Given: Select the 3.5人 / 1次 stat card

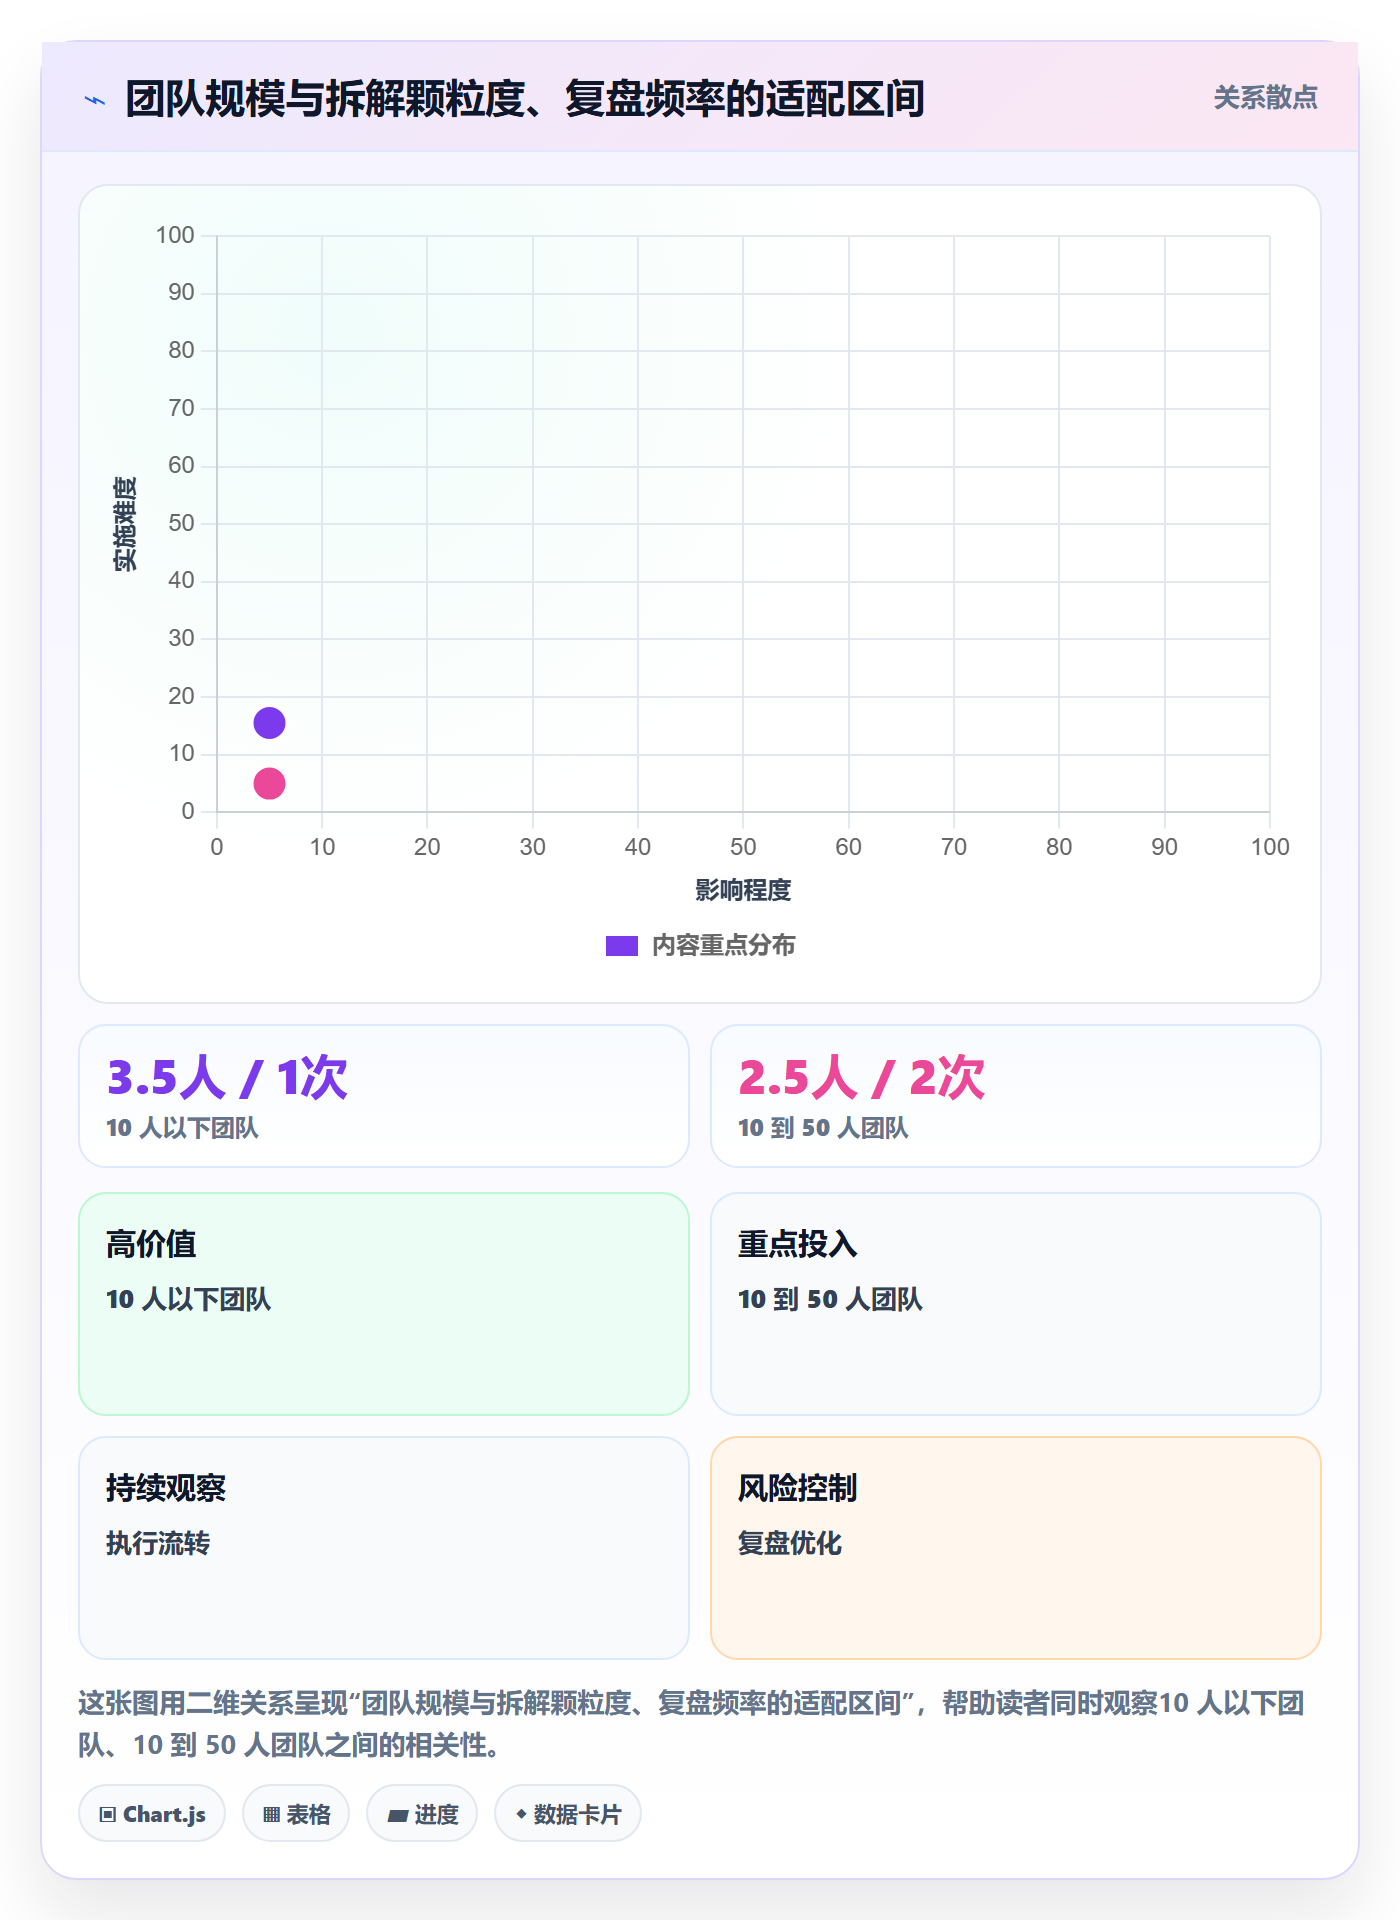Looking at the screenshot, I should coord(384,1096).
